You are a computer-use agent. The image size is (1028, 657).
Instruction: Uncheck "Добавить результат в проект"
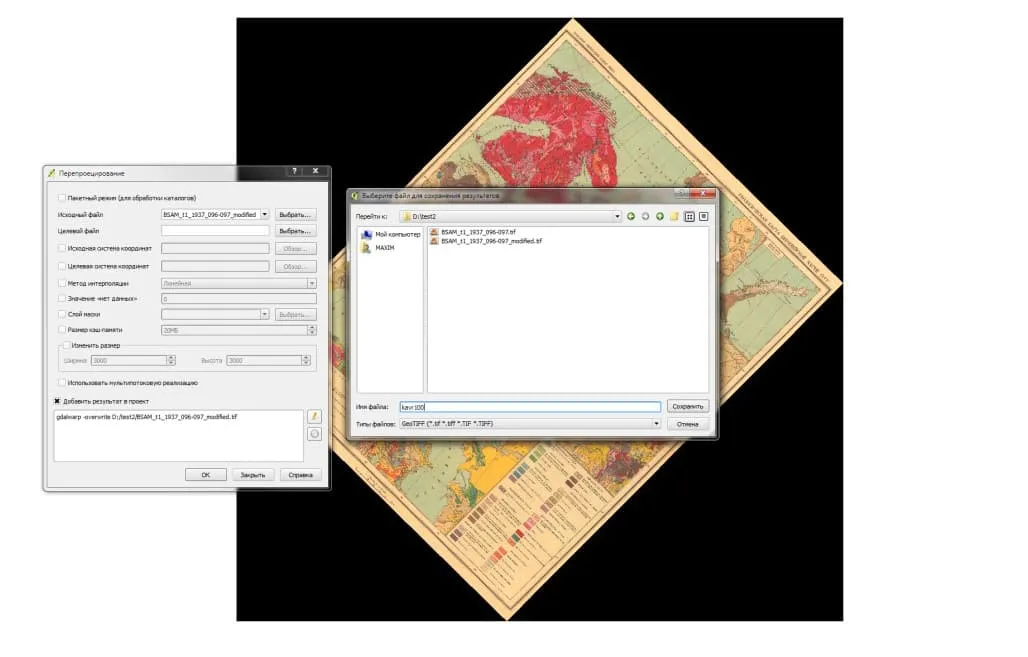click(x=58, y=401)
